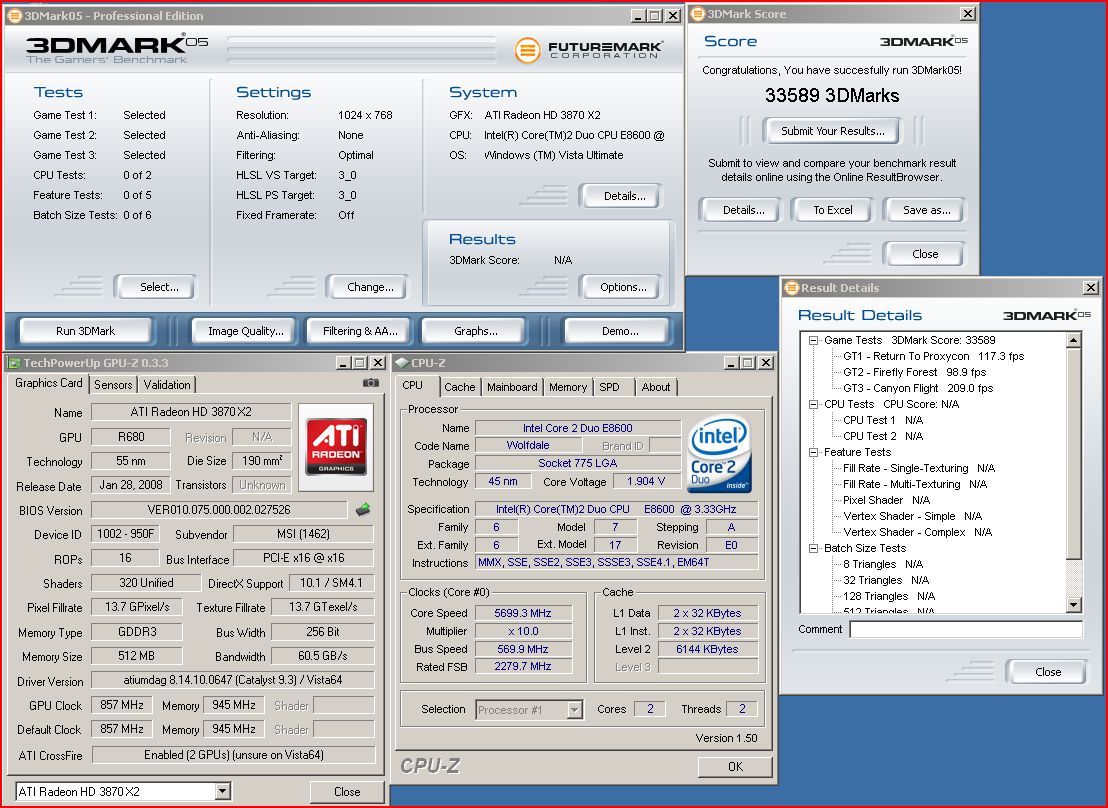Open the About tab in CPU-Z
The height and width of the screenshot is (808, 1108).
pyautogui.click(x=656, y=387)
